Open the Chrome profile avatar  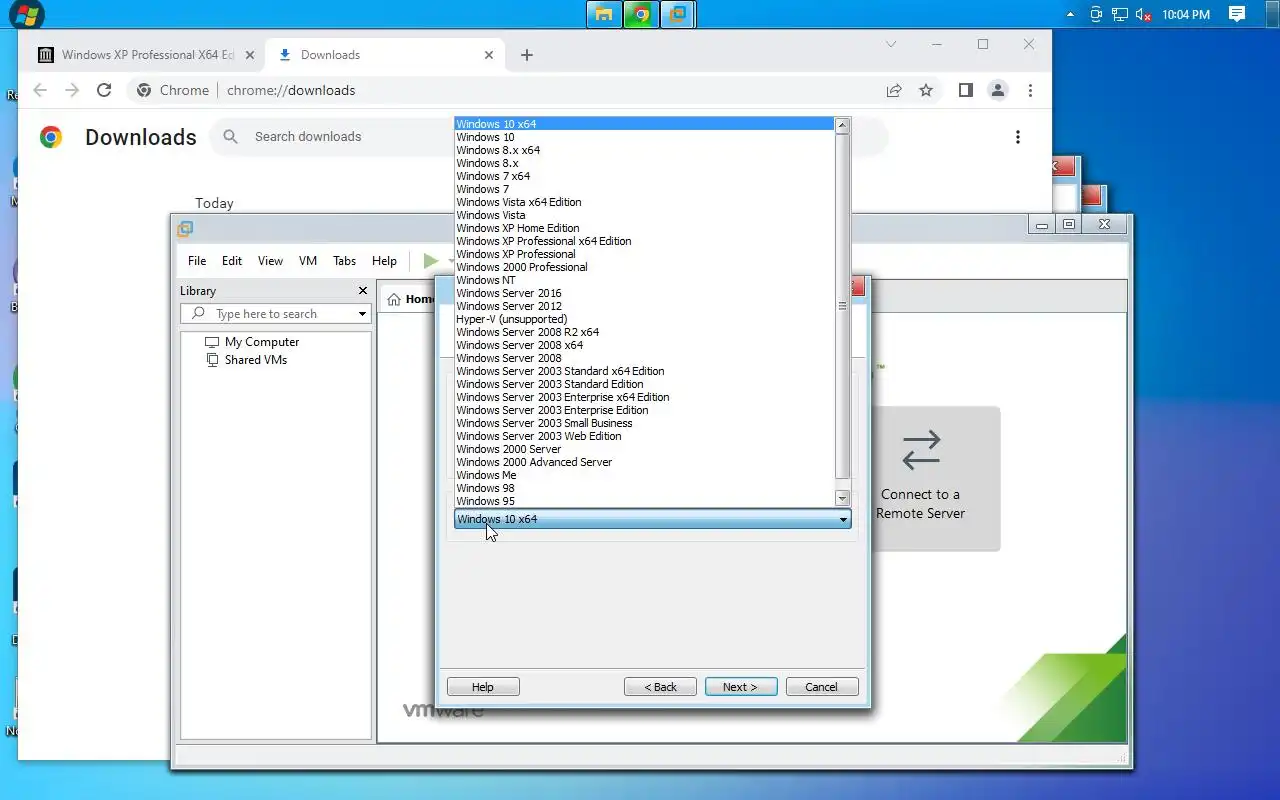click(998, 90)
